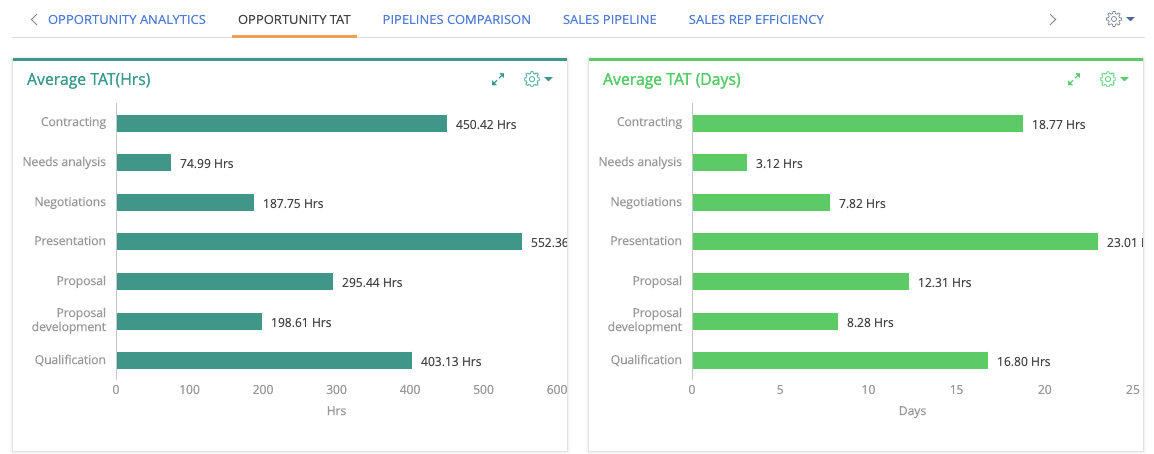This screenshot has width=1154, height=454.
Task: Click the Proposal development bar in days chart
Action: pos(765,322)
